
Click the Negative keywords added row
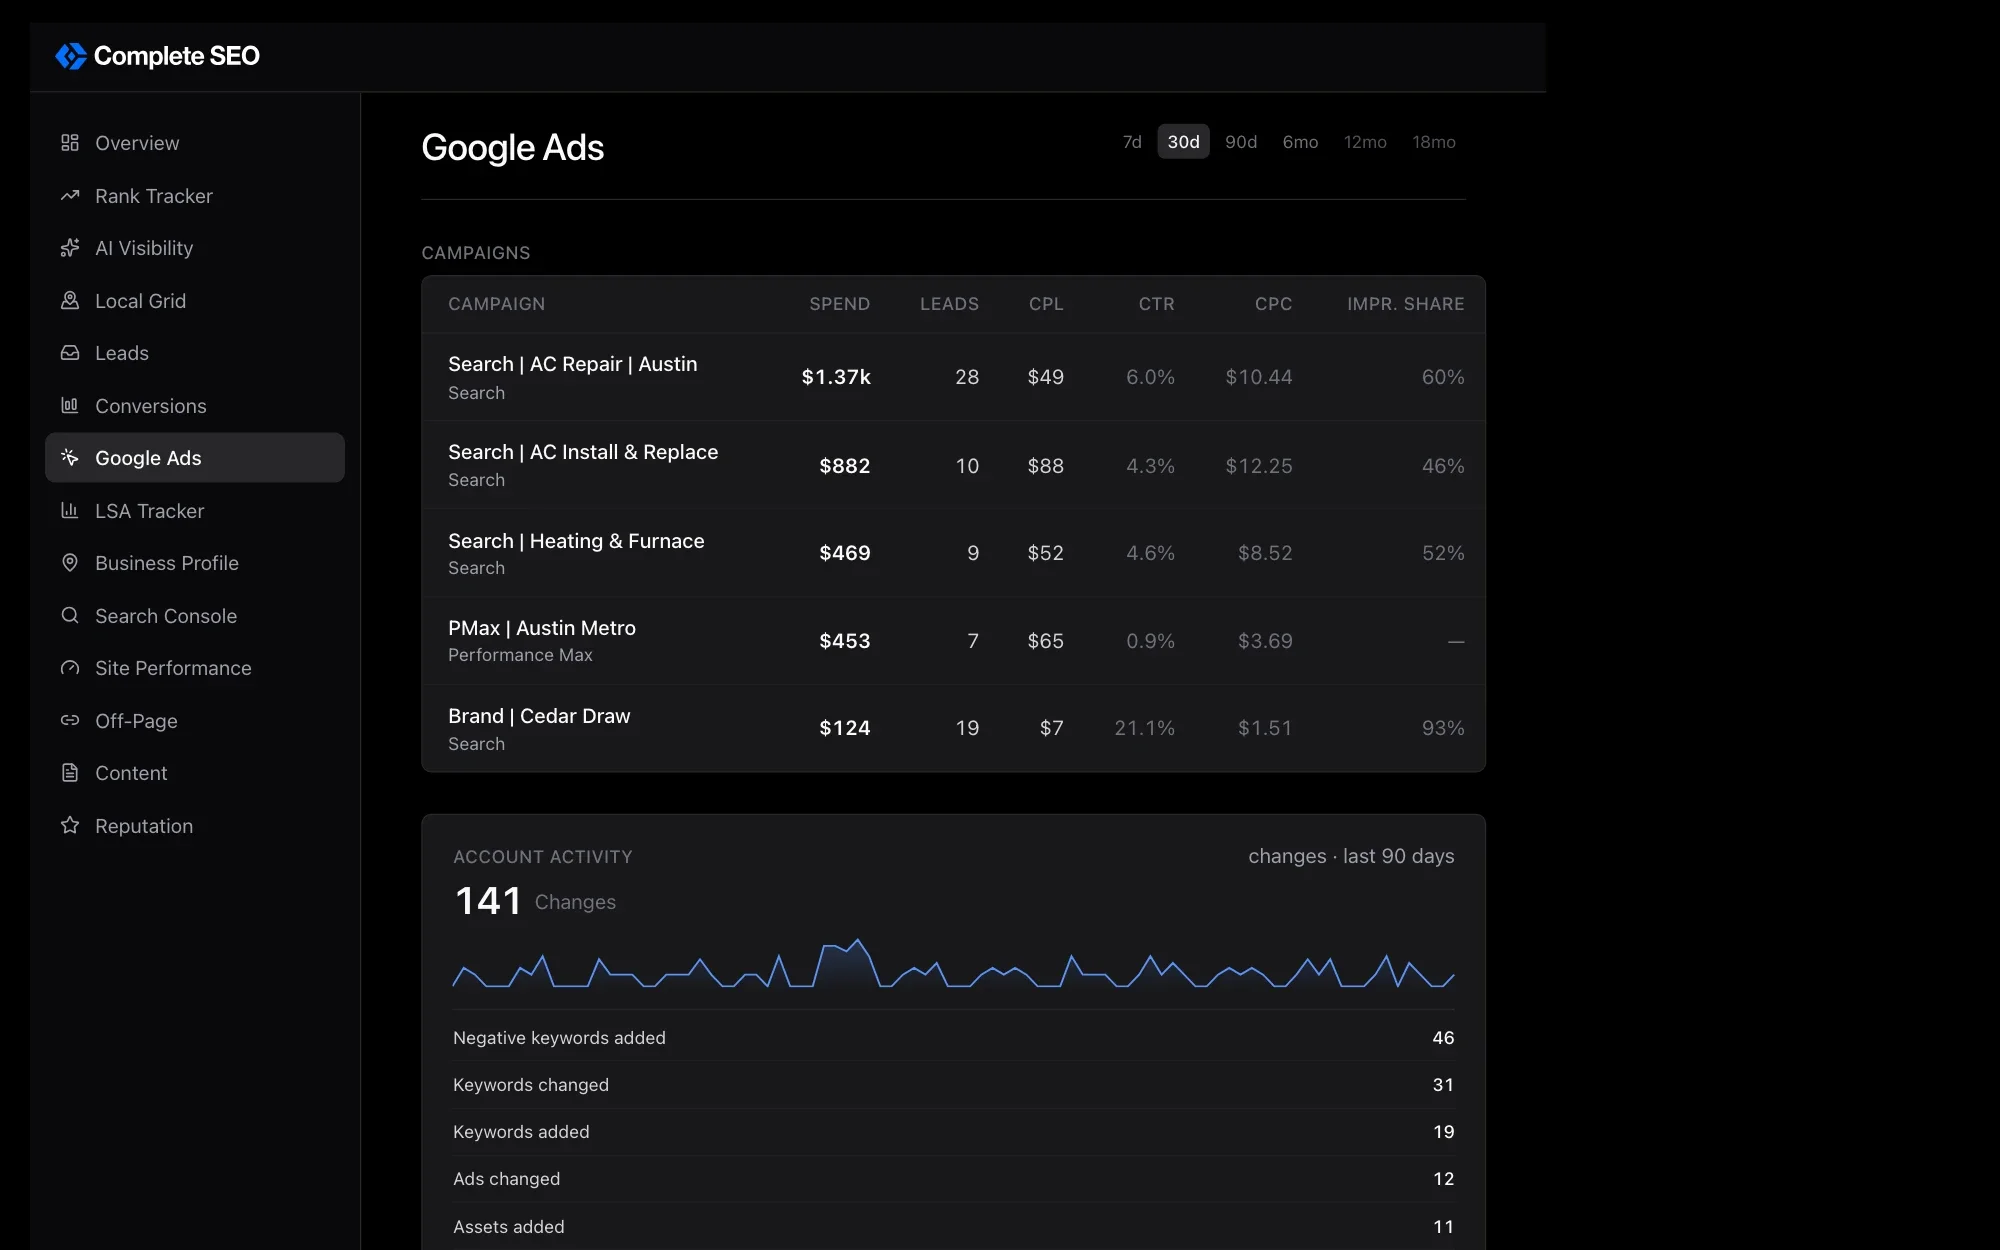tap(953, 1038)
